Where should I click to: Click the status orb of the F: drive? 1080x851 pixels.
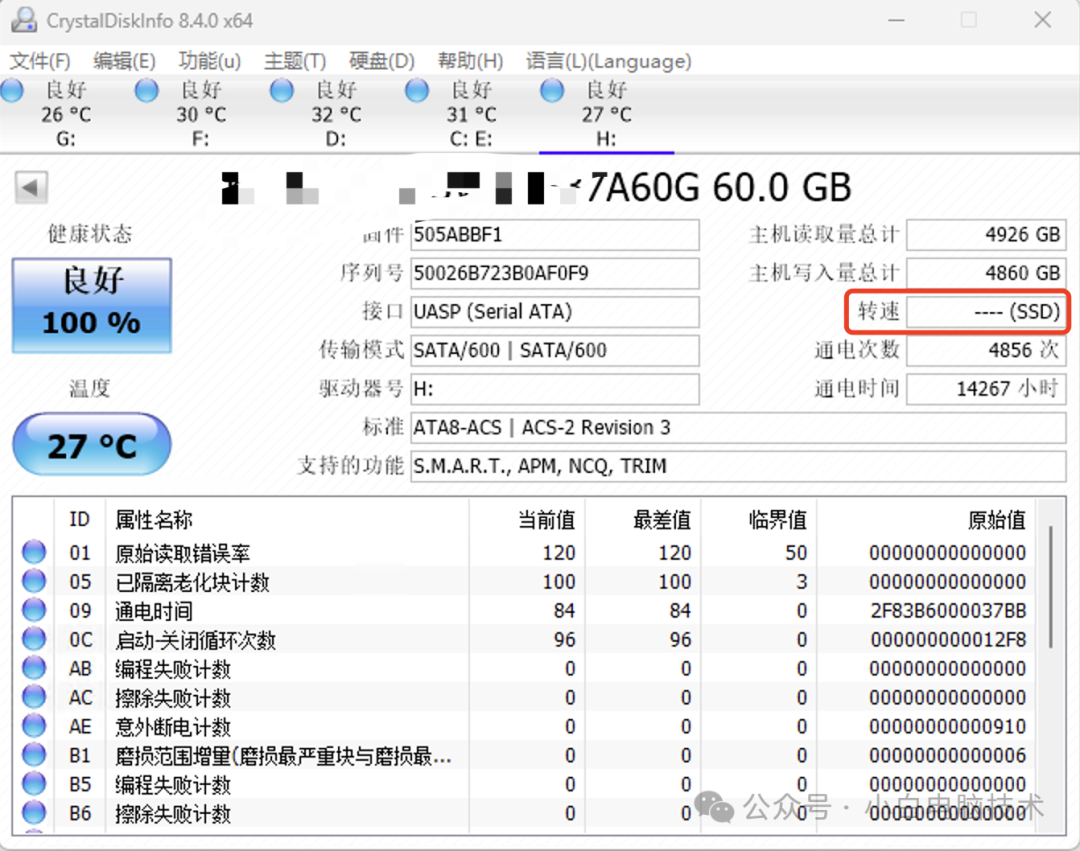pos(146,90)
